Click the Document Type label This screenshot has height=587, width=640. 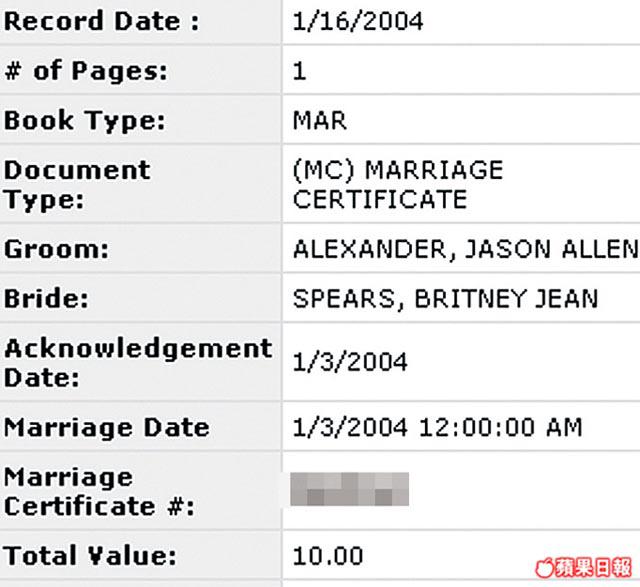77,185
